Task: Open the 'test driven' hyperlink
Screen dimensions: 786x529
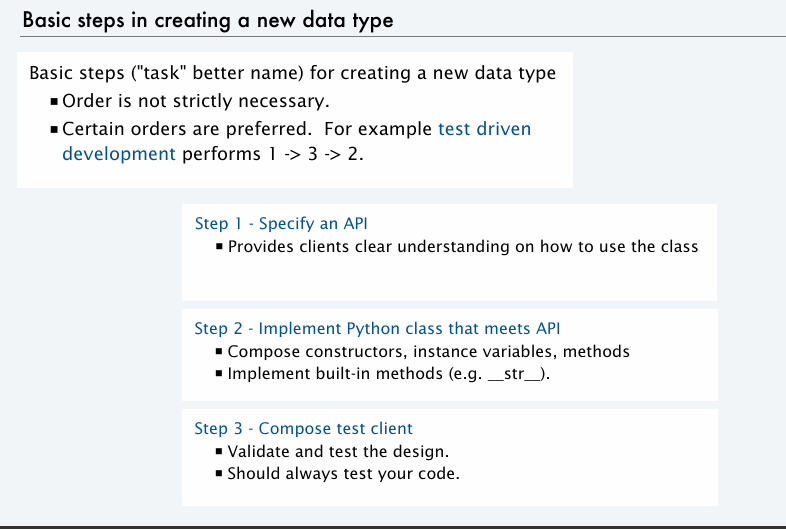Action: click(x=484, y=129)
